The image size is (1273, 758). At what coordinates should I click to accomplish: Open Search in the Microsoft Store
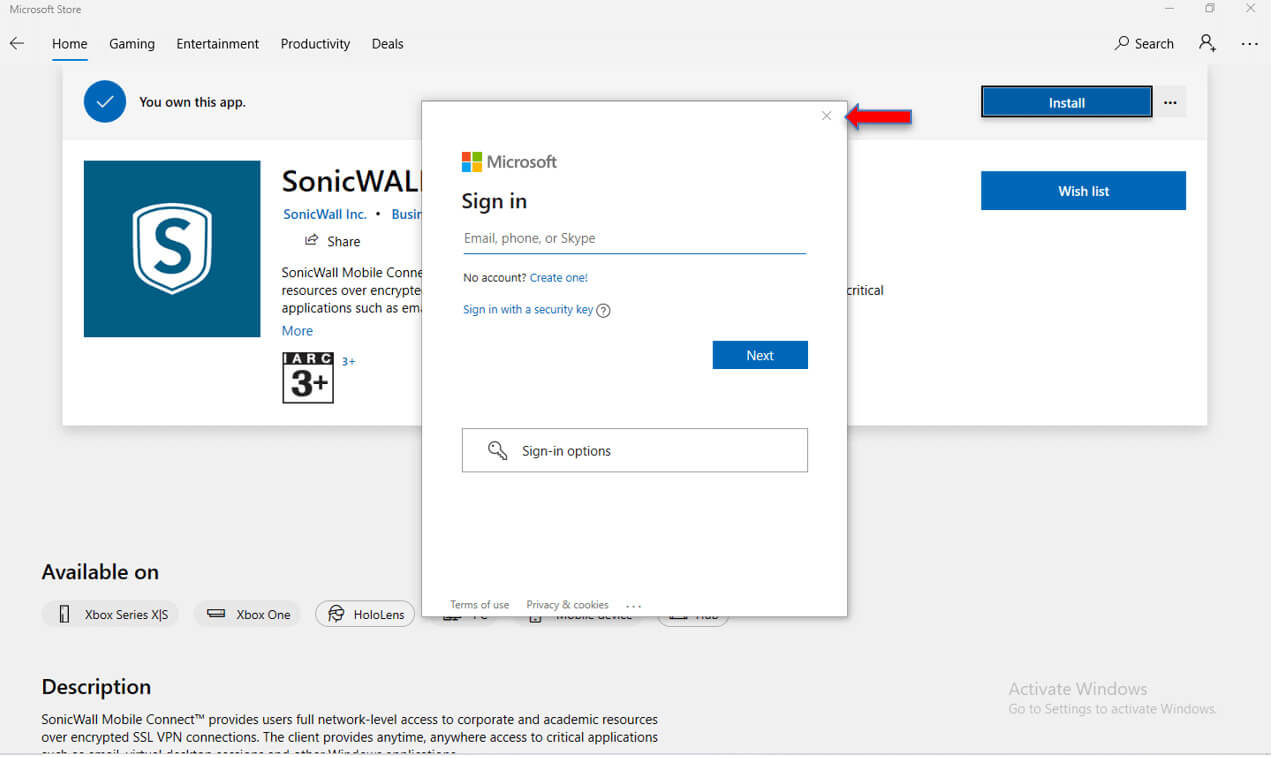pyautogui.click(x=1143, y=43)
